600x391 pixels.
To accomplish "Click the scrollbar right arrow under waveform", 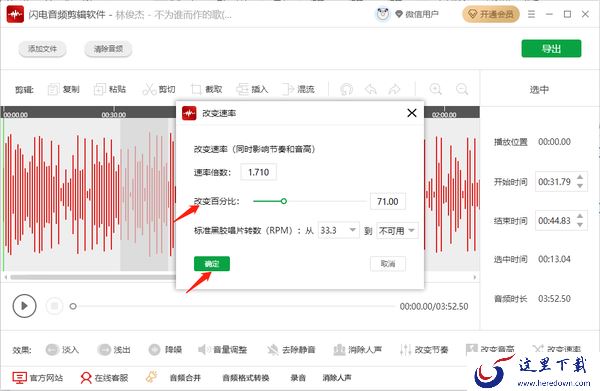I will pos(474,277).
